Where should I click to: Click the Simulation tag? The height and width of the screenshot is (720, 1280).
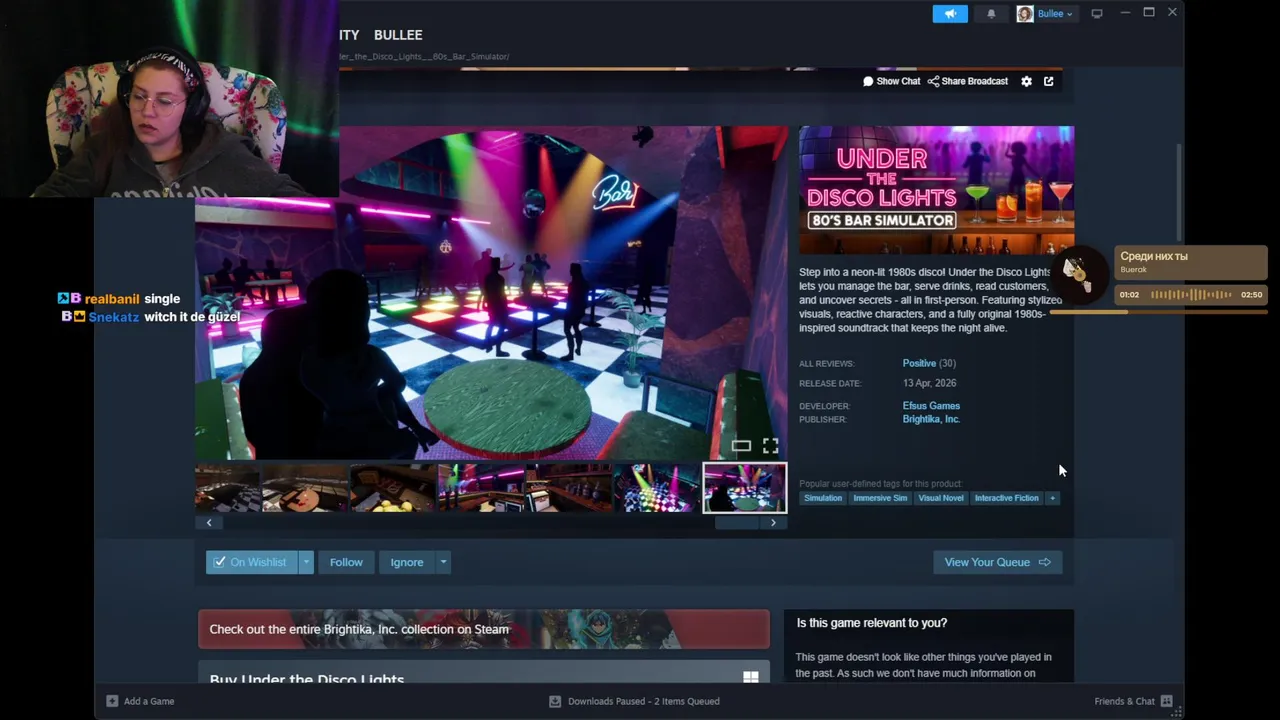point(823,498)
